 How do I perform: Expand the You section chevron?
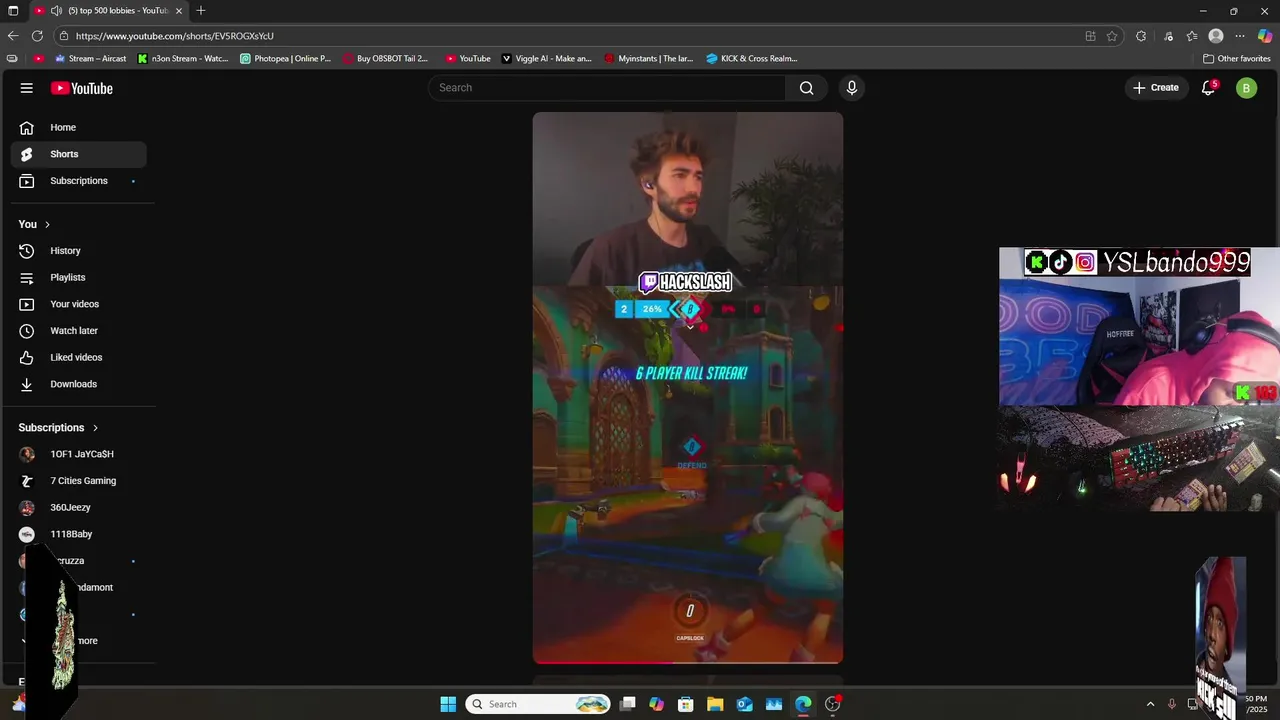point(47,224)
